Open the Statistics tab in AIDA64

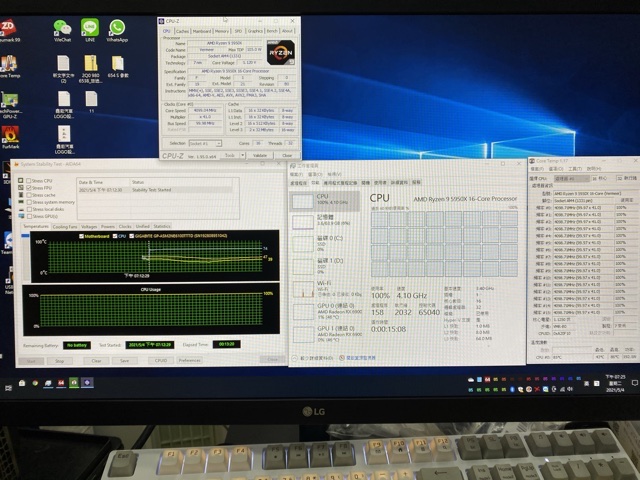tap(162, 227)
